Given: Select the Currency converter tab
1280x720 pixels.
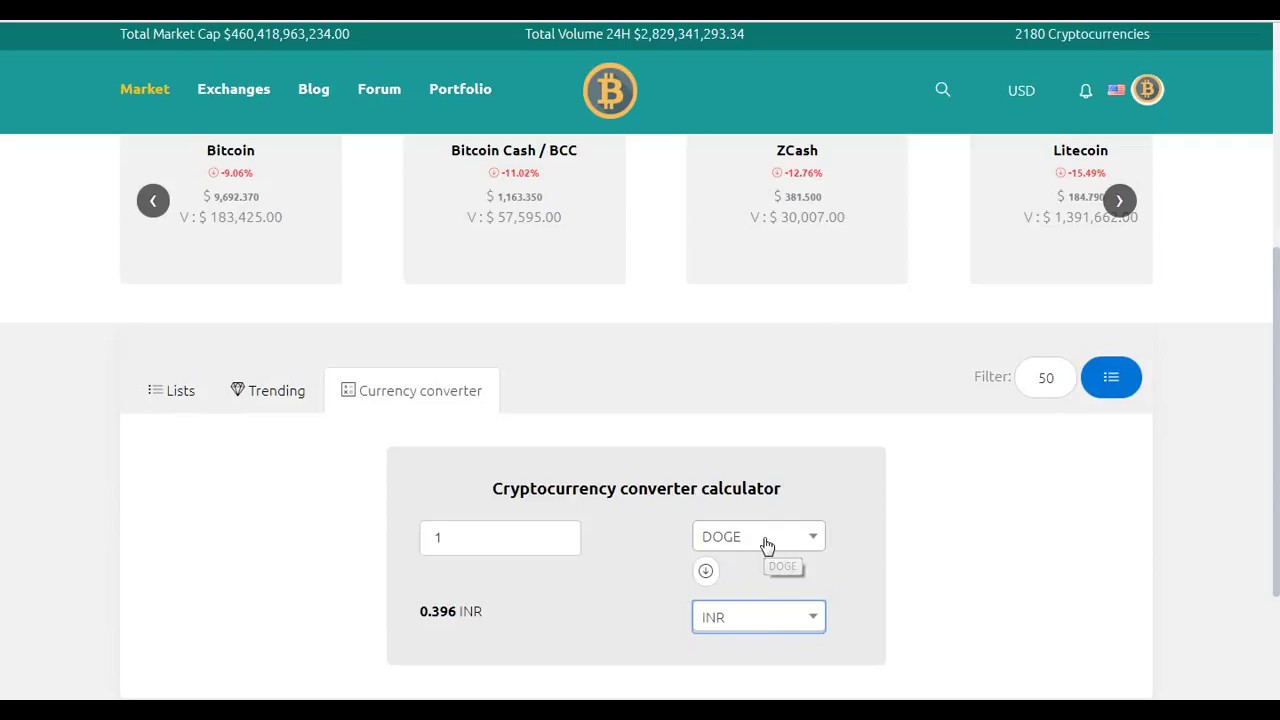Looking at the screenshot, I should coord(411,391).
